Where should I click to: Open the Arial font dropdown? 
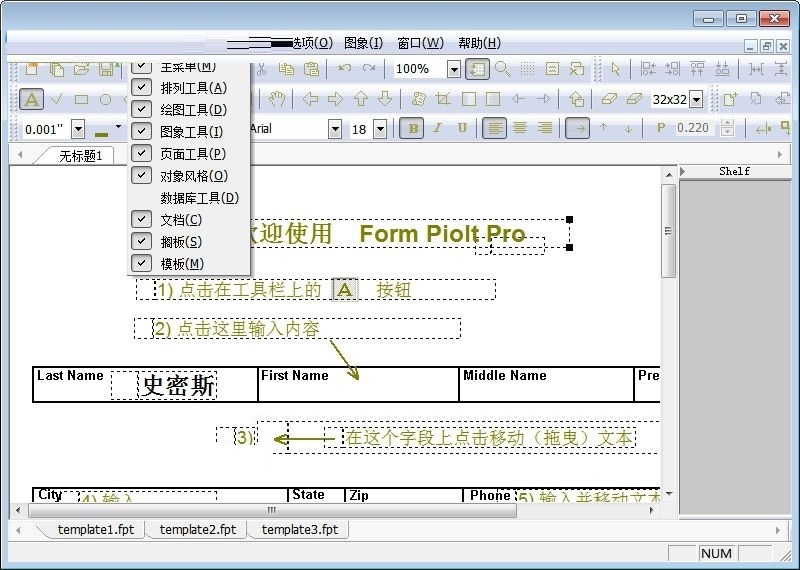(335, 129)
